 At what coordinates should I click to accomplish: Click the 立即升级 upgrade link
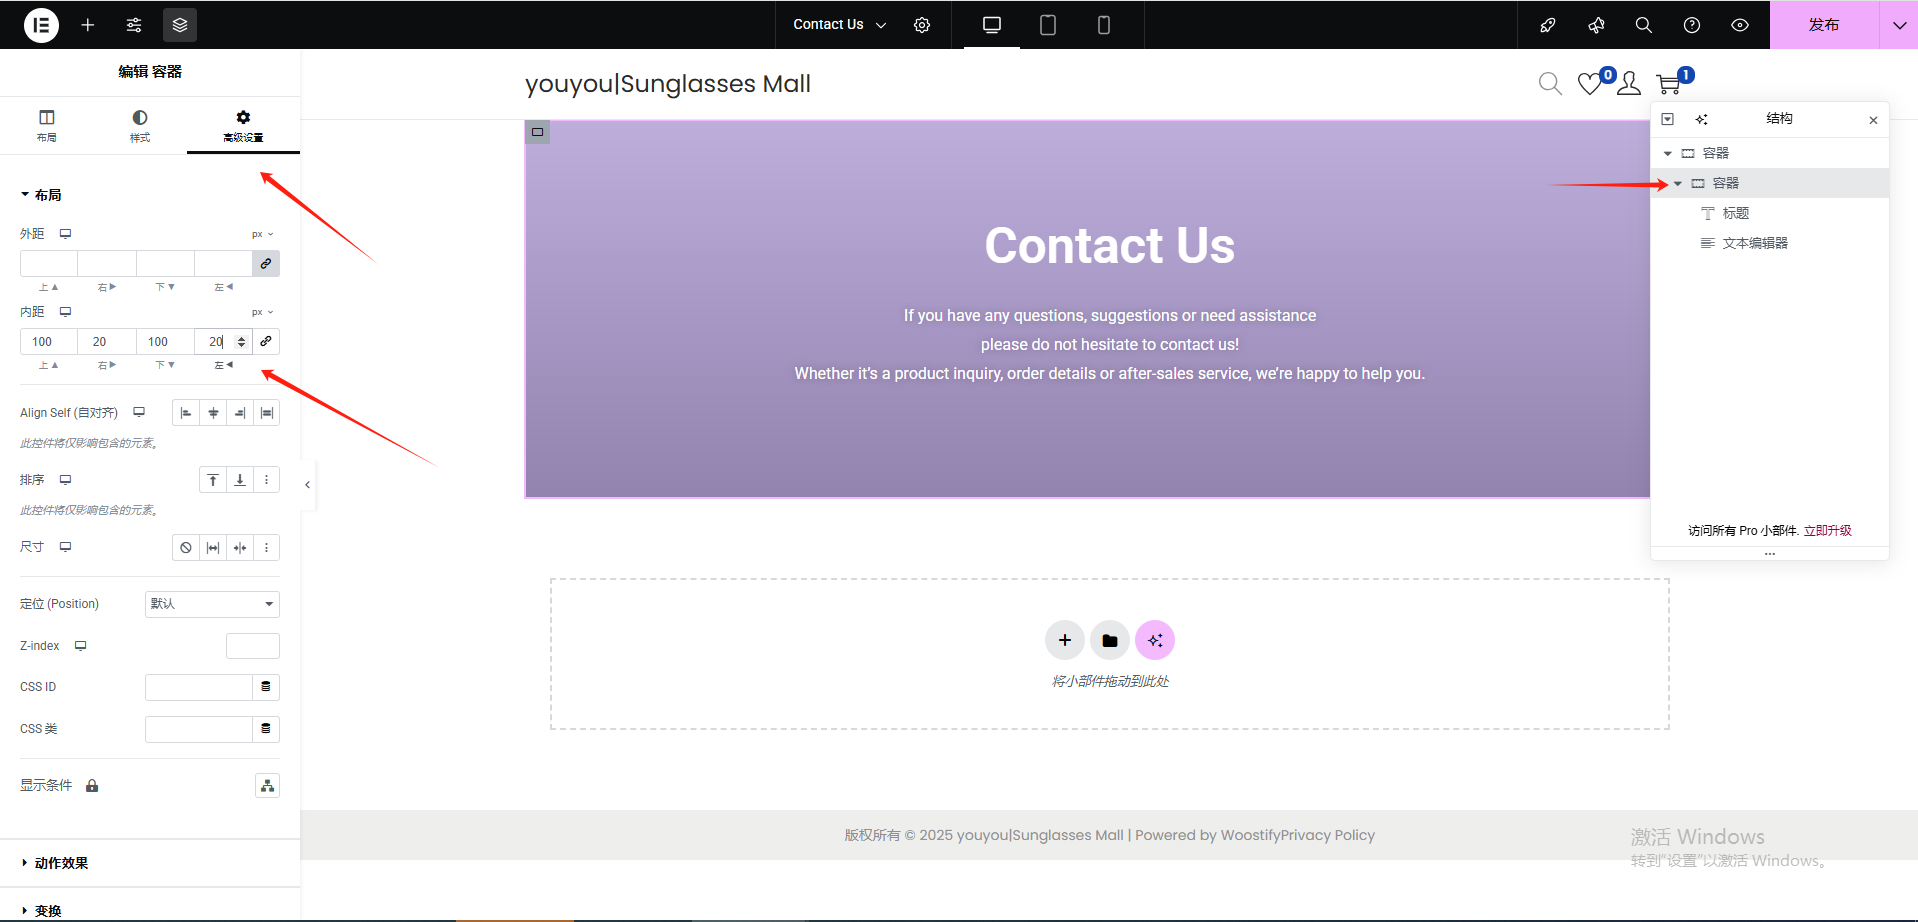coord(1827,531)
